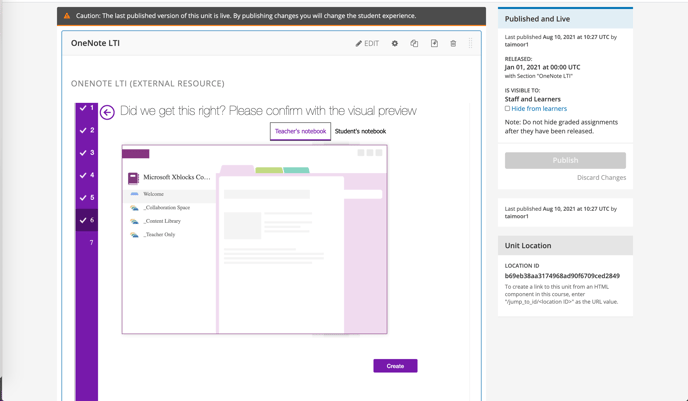Click the purple Create button
Image resolution: width=688 pixels, height=401 pixels.
(395, 366)
